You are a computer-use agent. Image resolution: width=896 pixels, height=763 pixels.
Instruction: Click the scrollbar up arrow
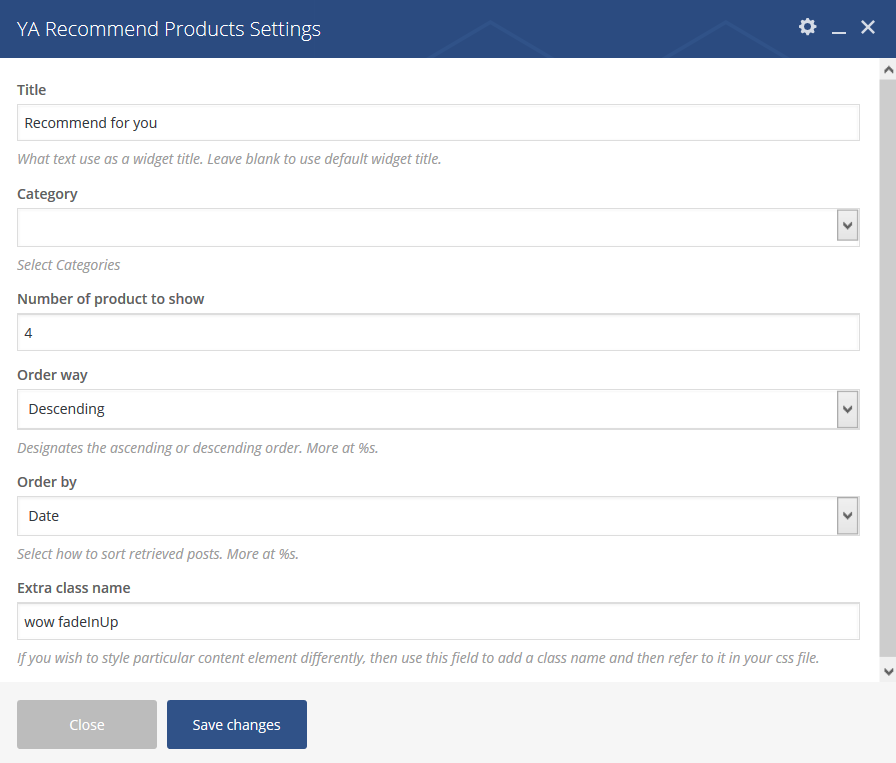[x=888, y=70]
